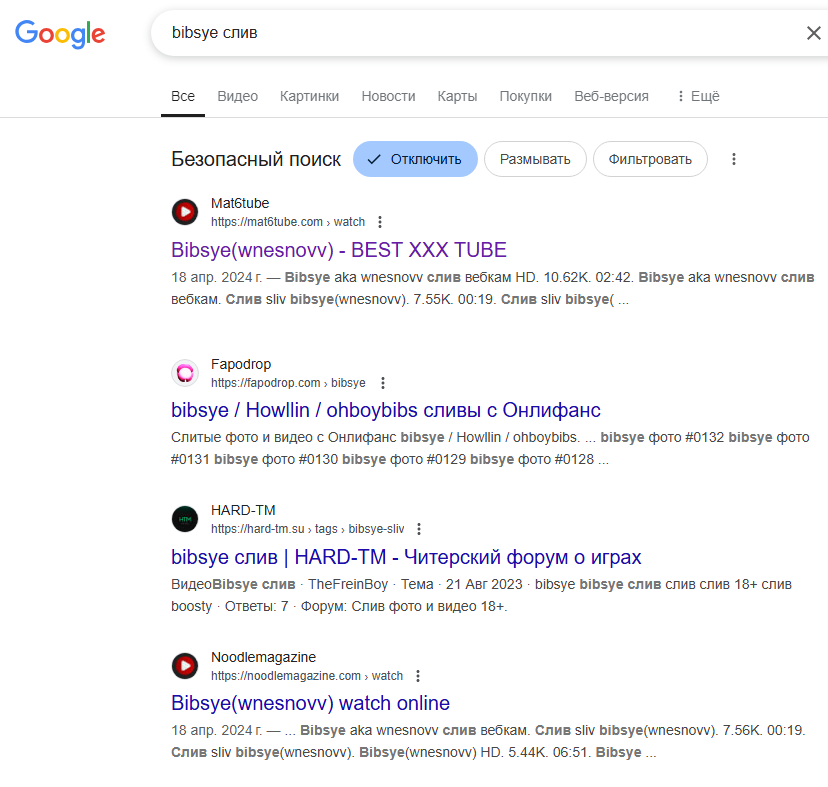Viewport: 828px width, 787px height.
Task: Go to the 'Новости' tab
Action: pyautogui.click(x=388, y=96)
